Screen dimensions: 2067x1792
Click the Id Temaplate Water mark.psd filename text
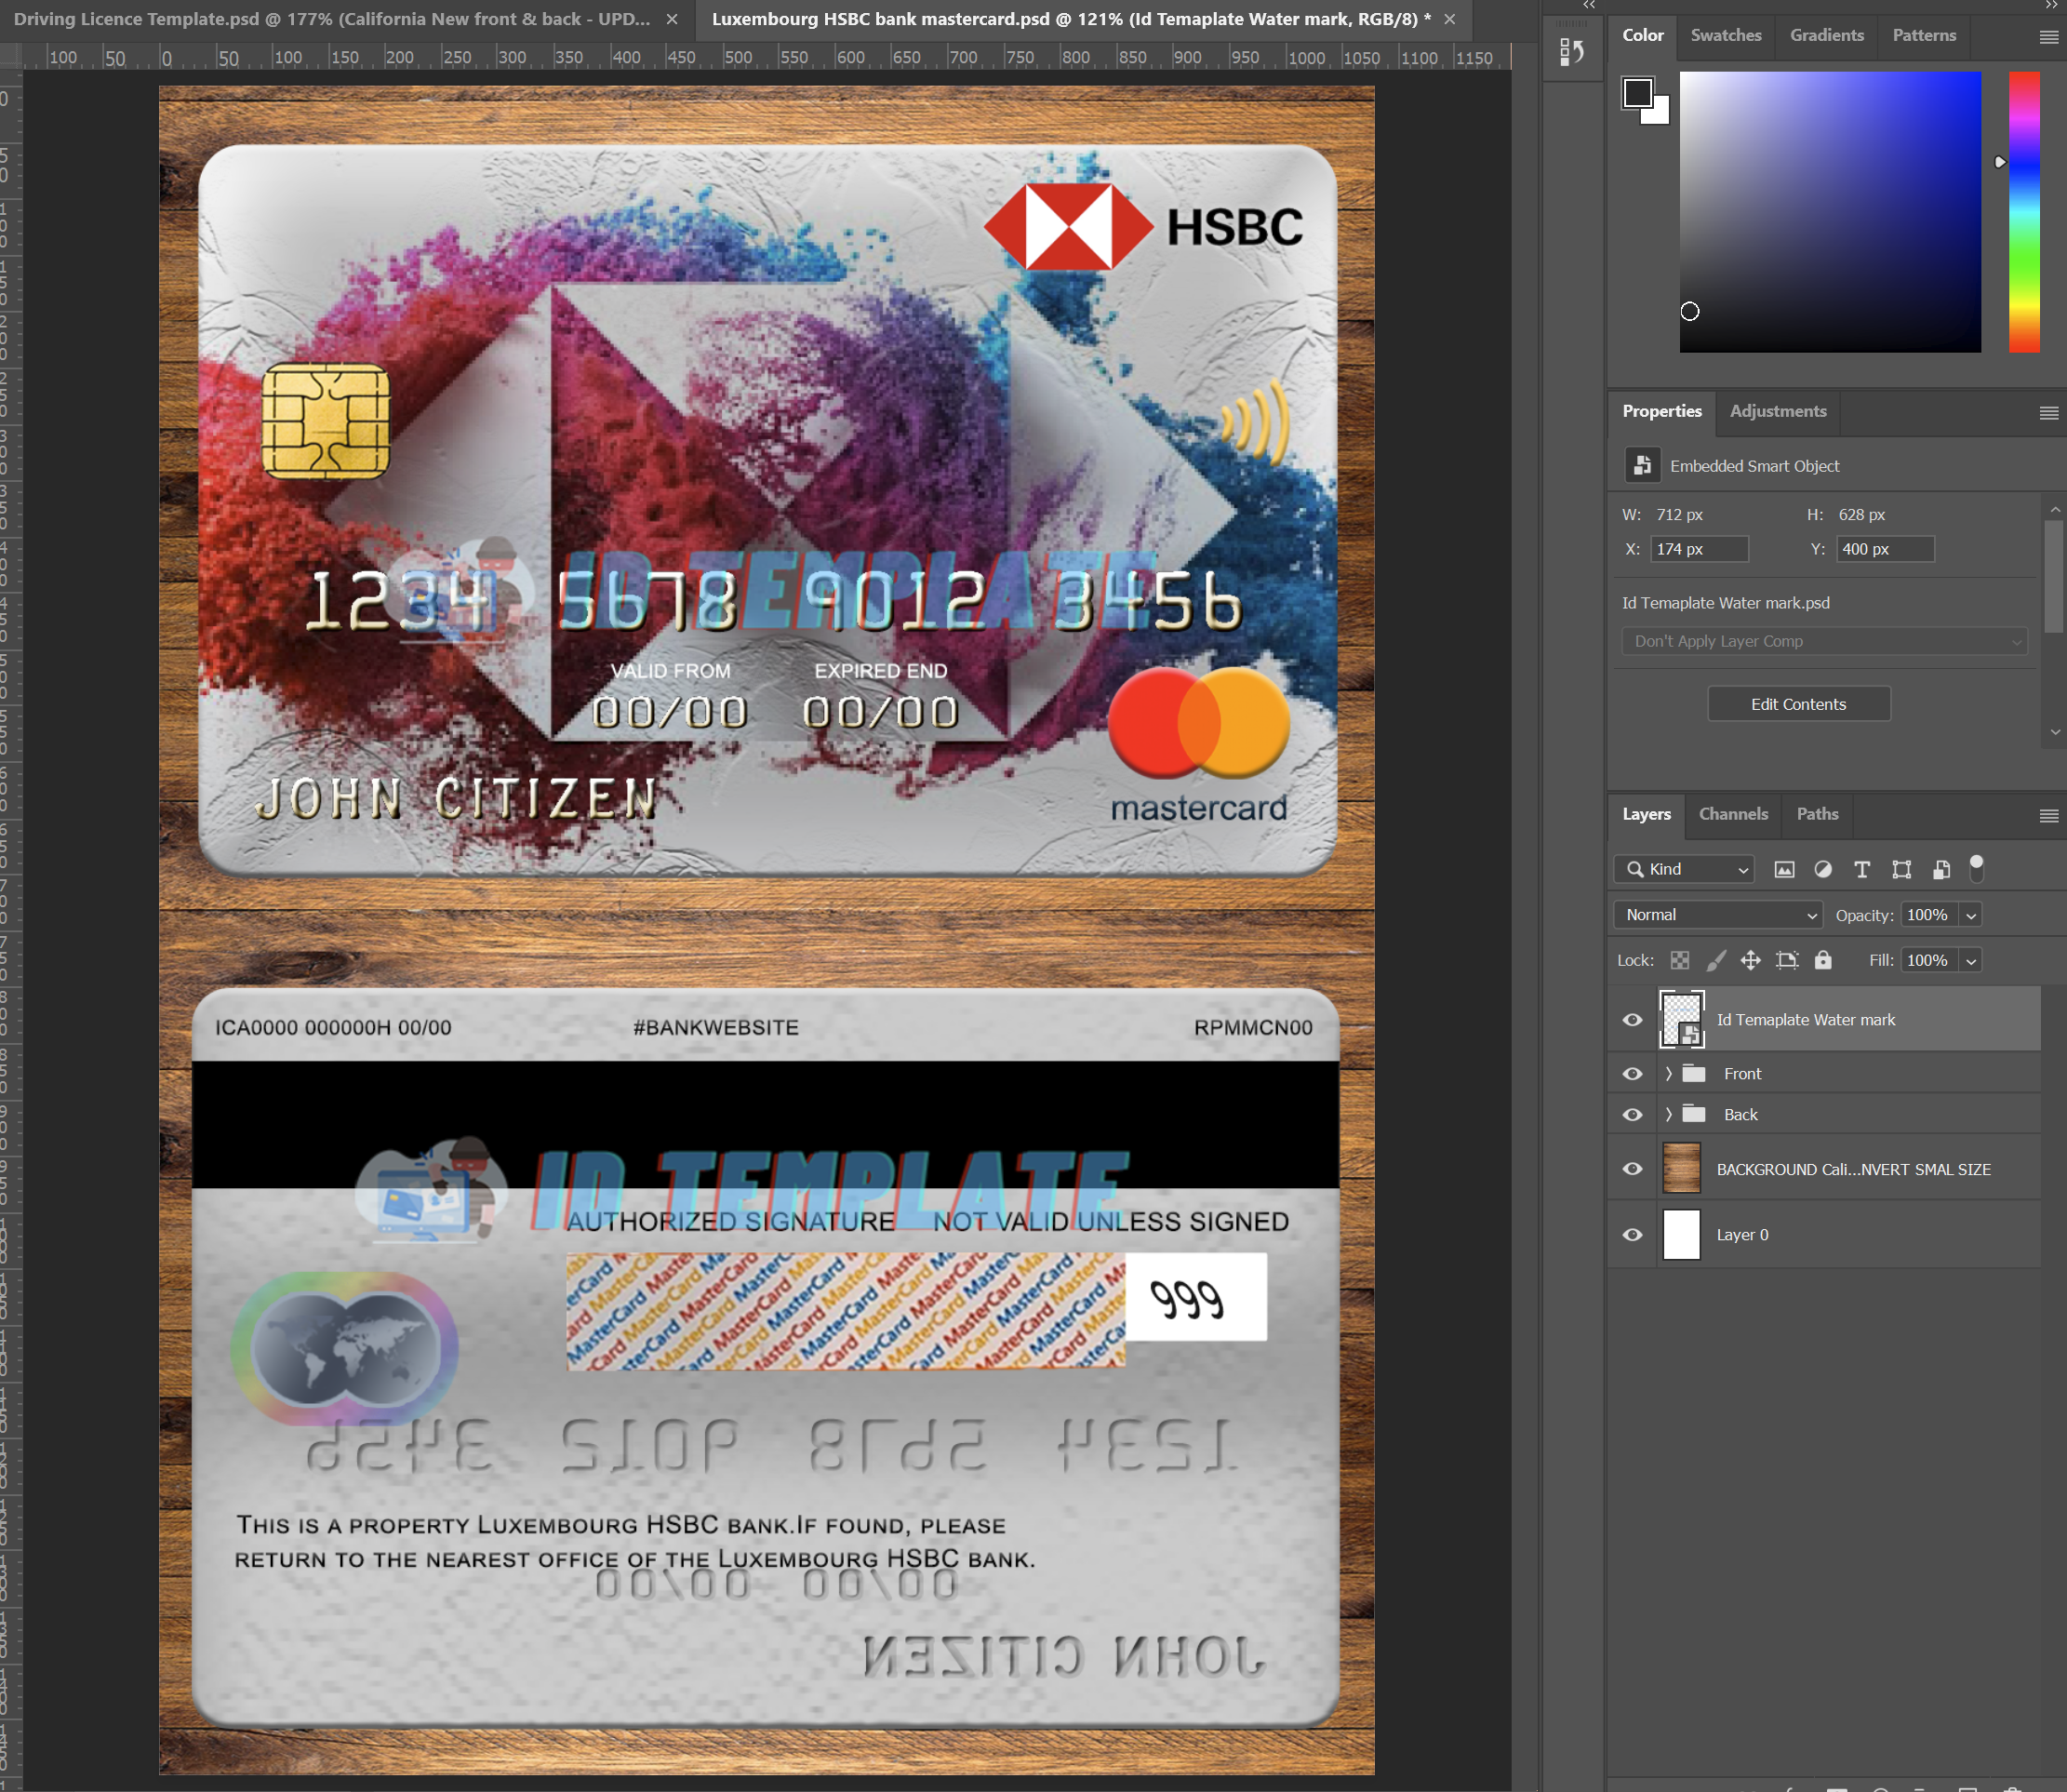point(1725,603)
